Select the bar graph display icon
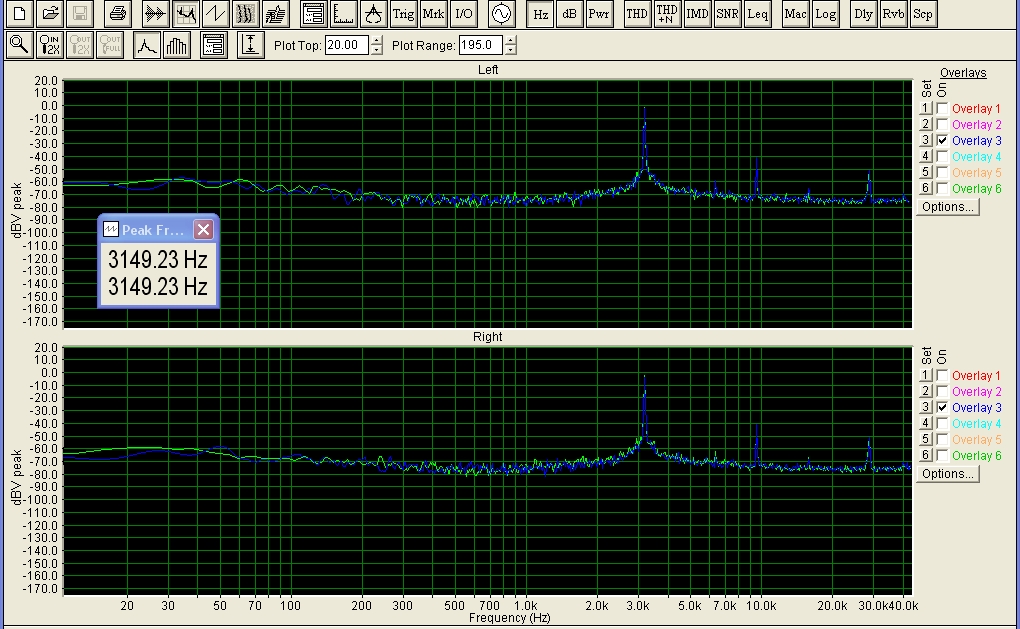This screenshot has height=629, width=1020. 177,45
